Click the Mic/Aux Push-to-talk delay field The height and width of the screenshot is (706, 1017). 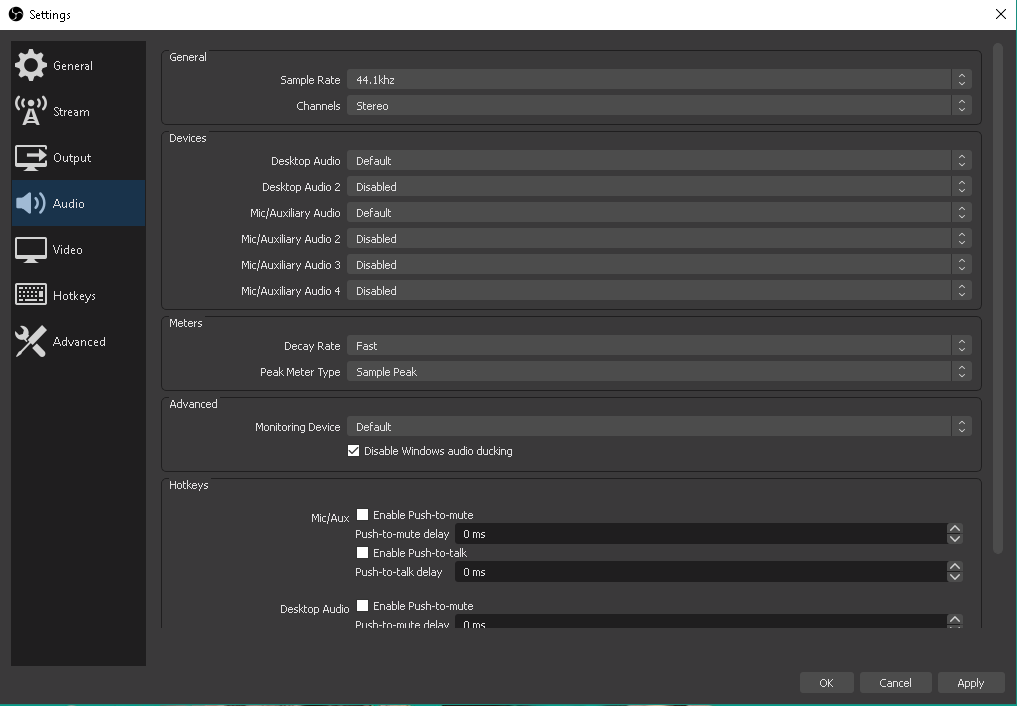point(700,572)
